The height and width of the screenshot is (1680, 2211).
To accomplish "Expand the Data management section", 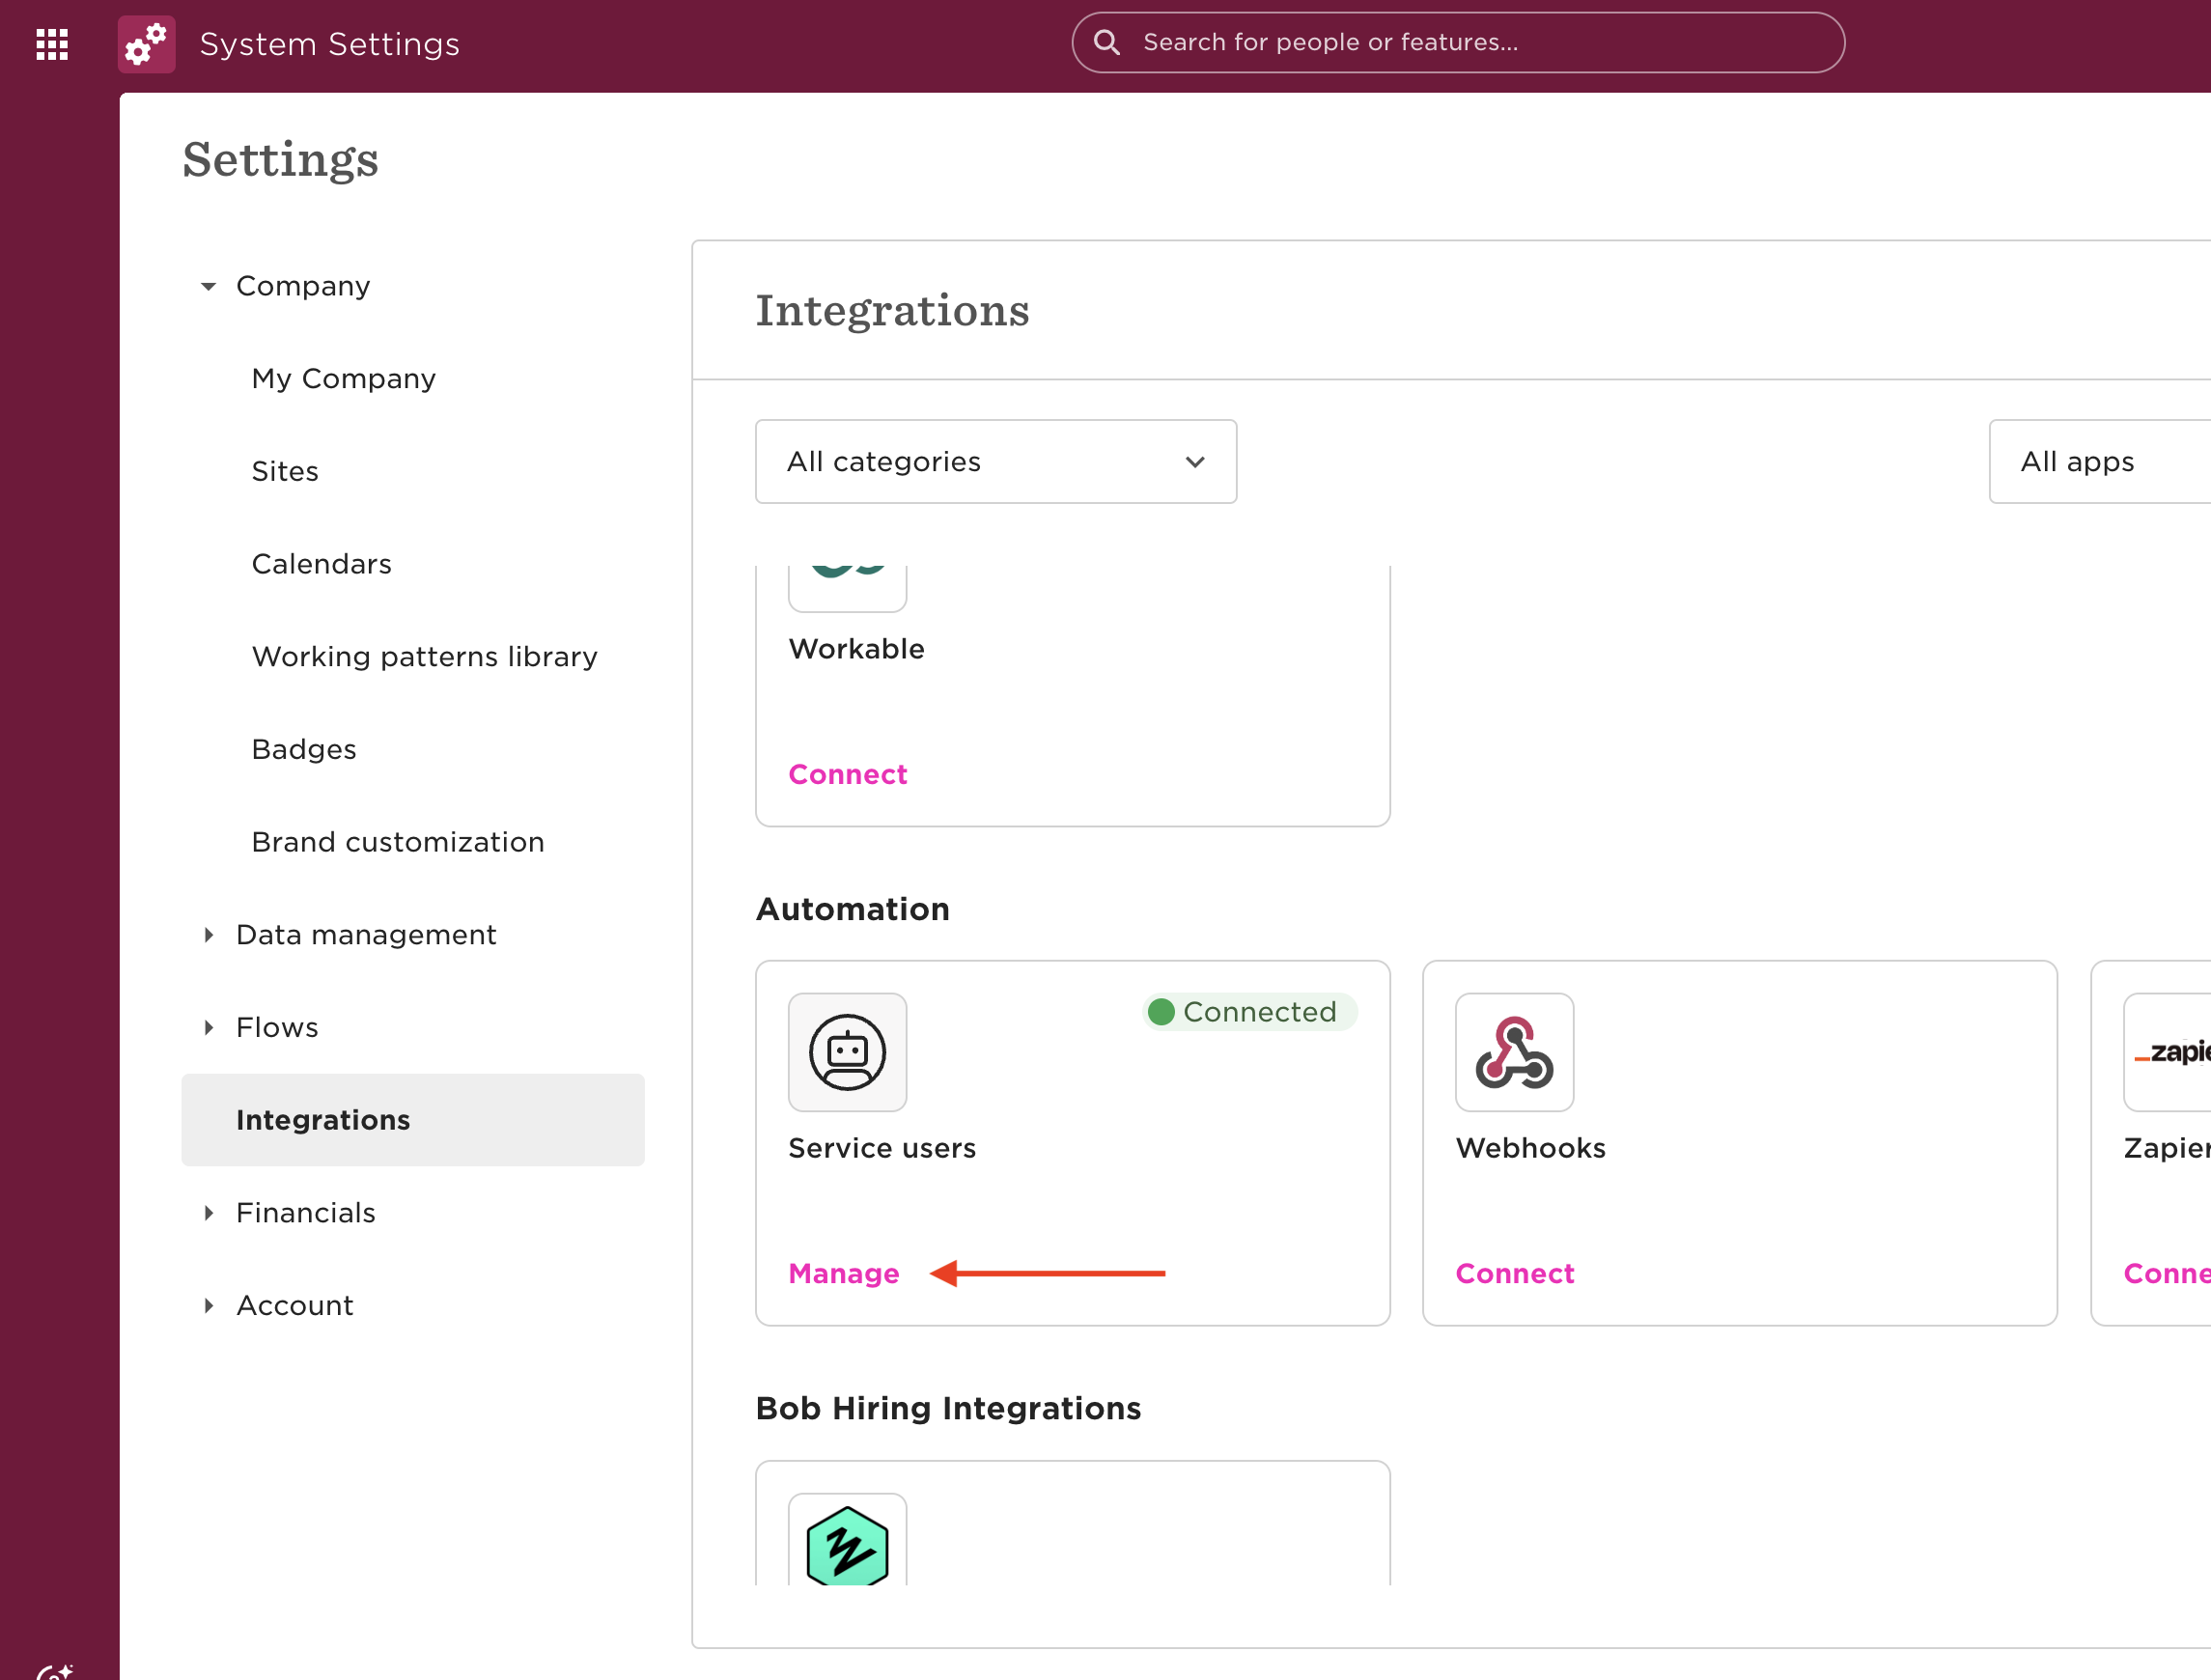I will [x=208, y=935].
